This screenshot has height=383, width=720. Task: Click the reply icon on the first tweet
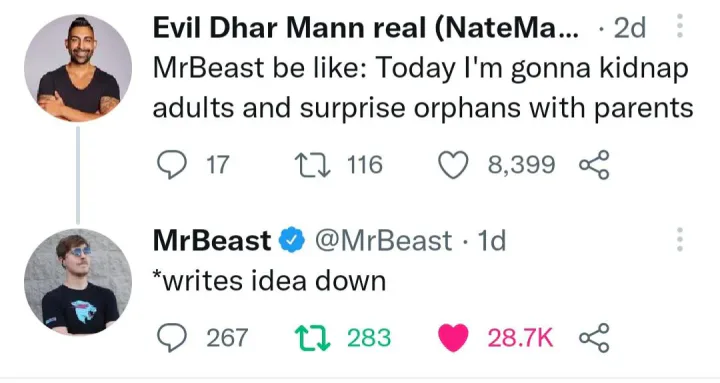[x=172, y=165]
